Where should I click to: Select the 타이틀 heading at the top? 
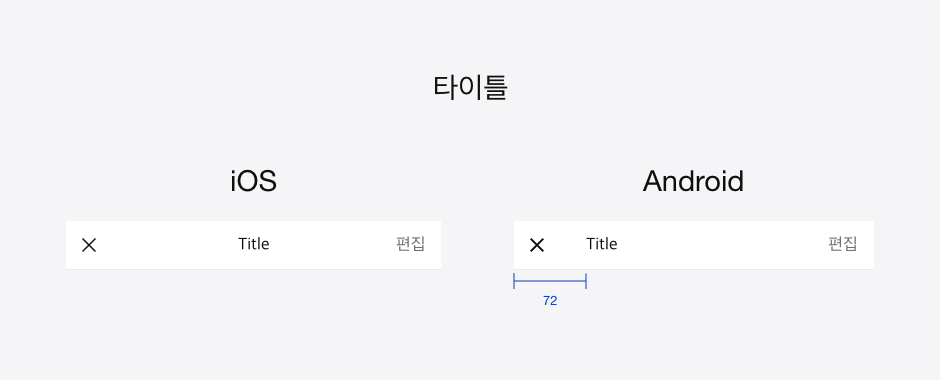click(x=471, y=88)
